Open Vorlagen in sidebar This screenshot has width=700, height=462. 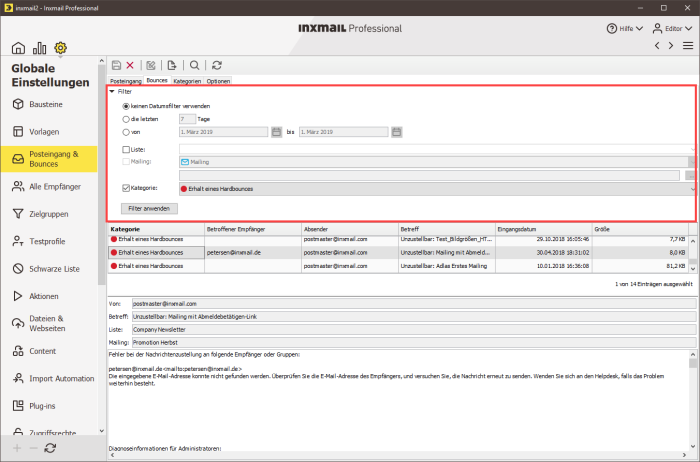[49, 132]
